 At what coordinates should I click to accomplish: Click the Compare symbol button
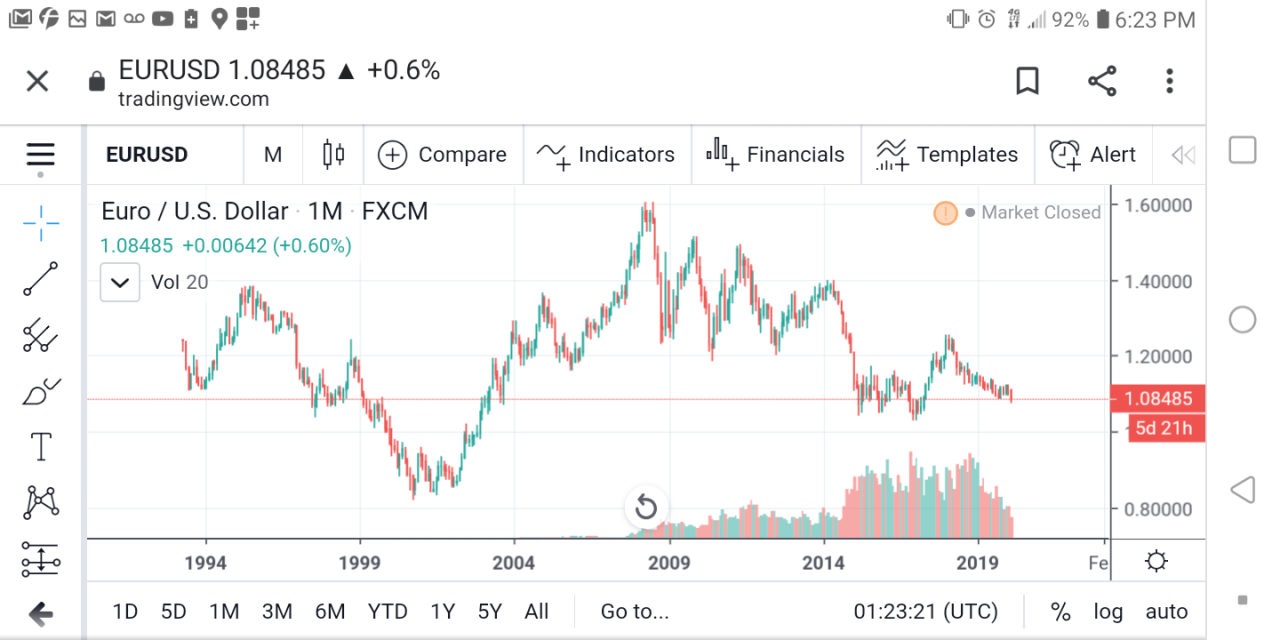442,154
